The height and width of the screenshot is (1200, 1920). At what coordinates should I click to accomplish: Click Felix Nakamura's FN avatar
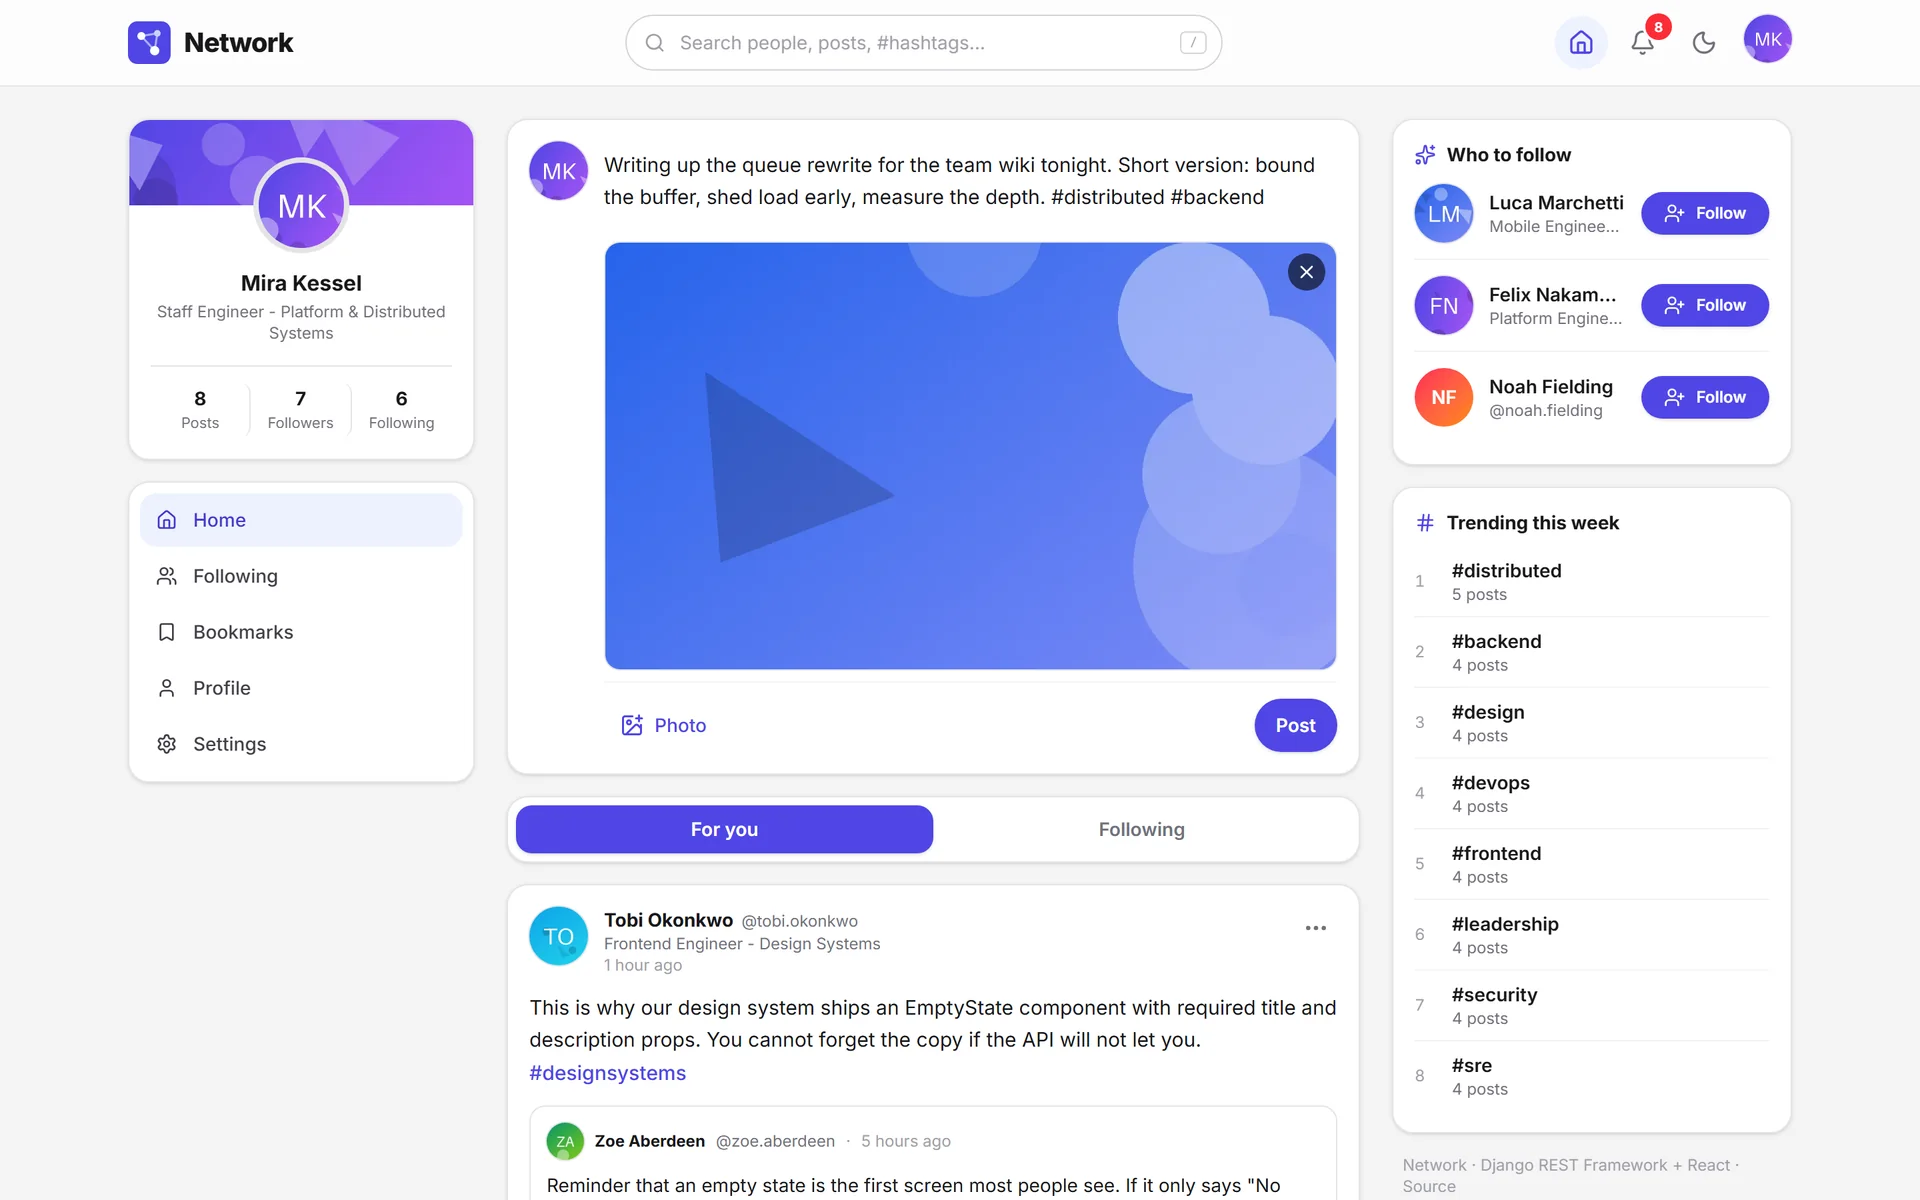pyautogui.click(x=1443, y=305)
